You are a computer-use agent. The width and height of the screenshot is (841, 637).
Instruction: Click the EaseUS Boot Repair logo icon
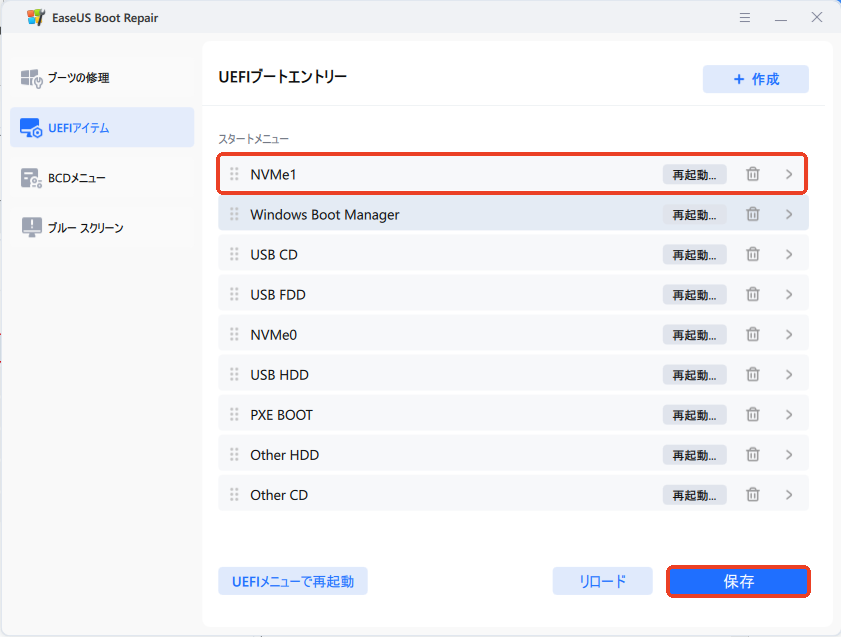pos(35,18)
